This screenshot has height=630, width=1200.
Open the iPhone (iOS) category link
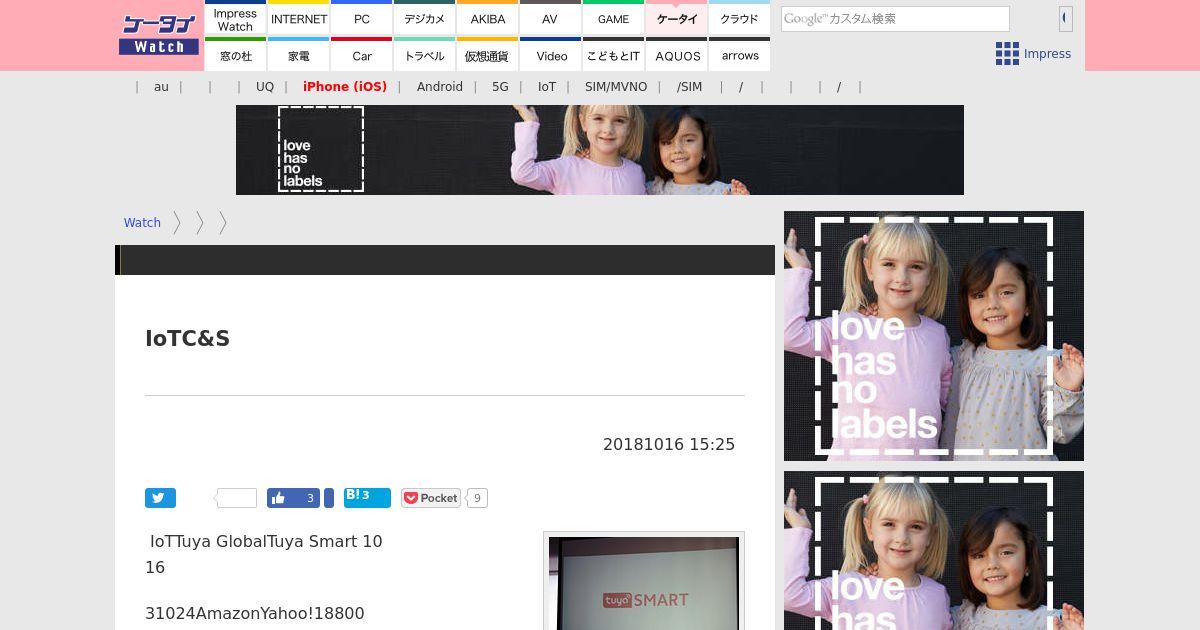[345, 87]
